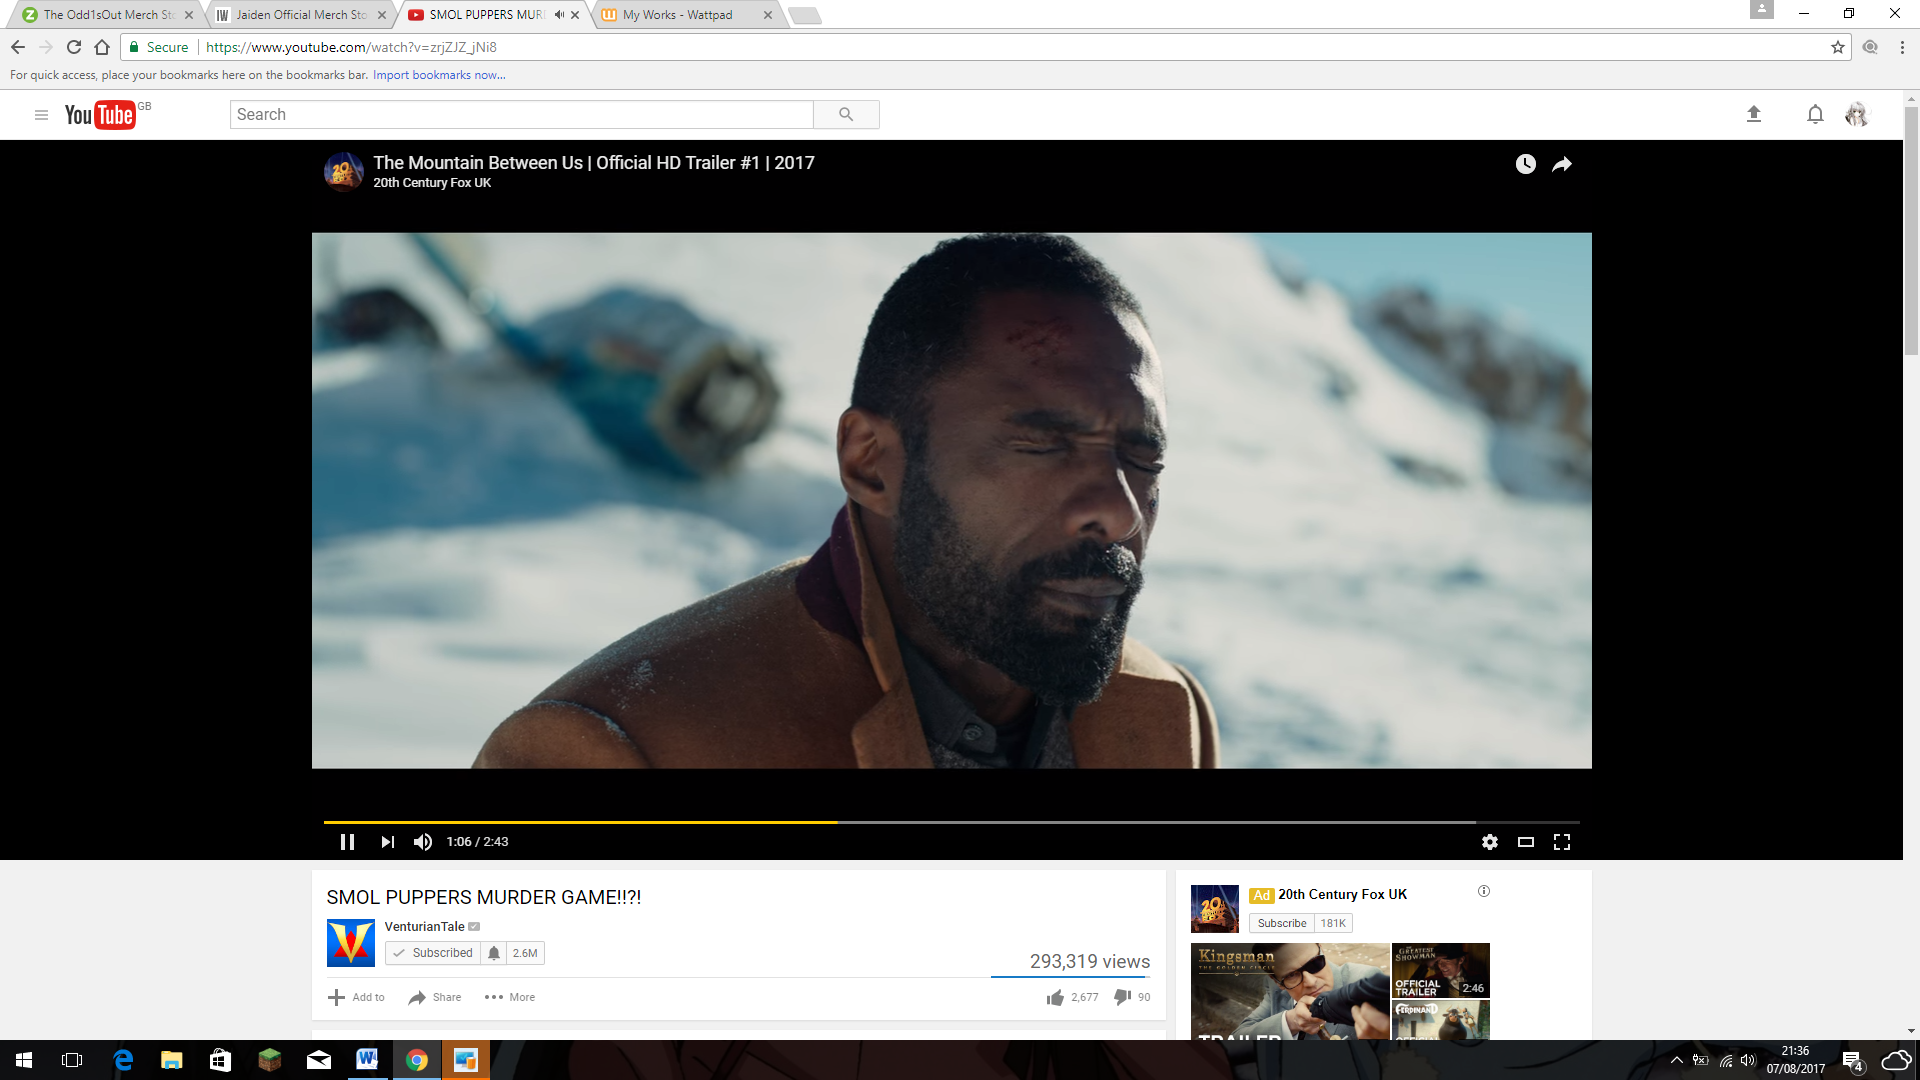The width and height of the screenshot is (1920, 1080).
Task: Click the search magnifier button
Action: [846, 115]
